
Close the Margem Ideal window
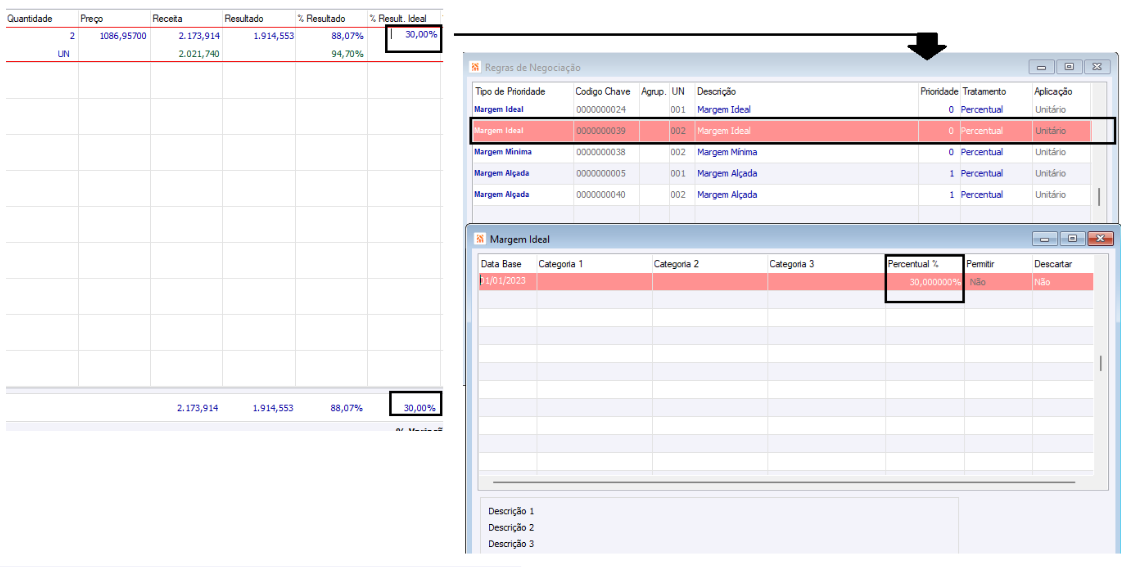coord(1100,238)
